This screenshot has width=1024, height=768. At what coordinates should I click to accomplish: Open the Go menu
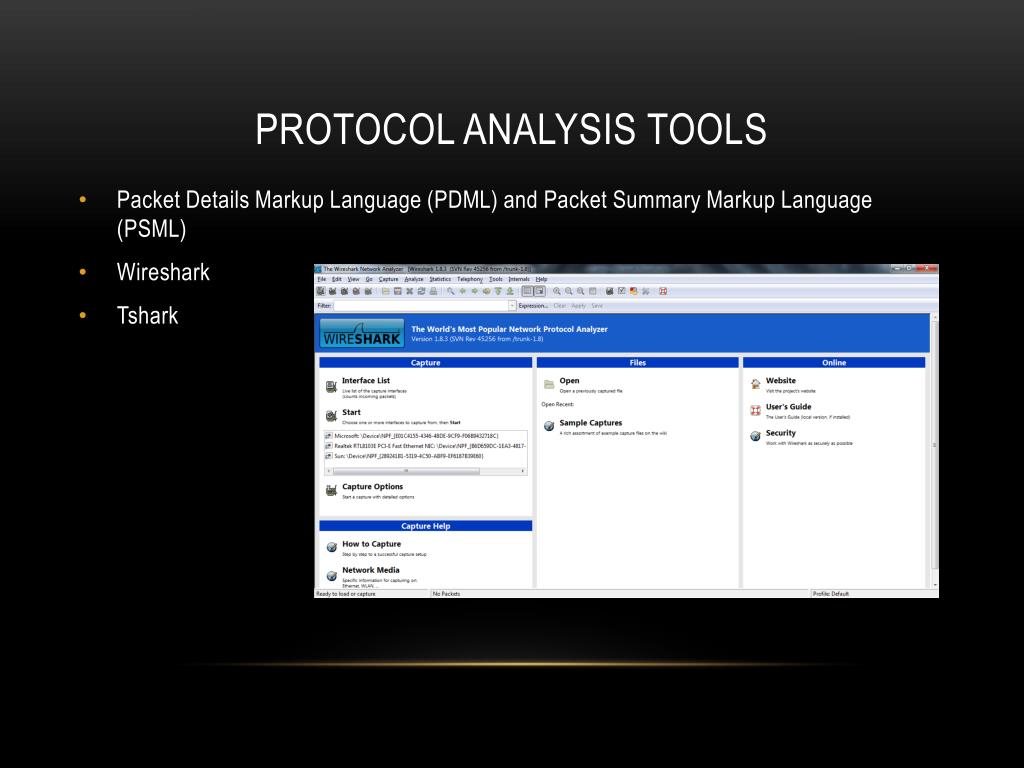(369, 279)
